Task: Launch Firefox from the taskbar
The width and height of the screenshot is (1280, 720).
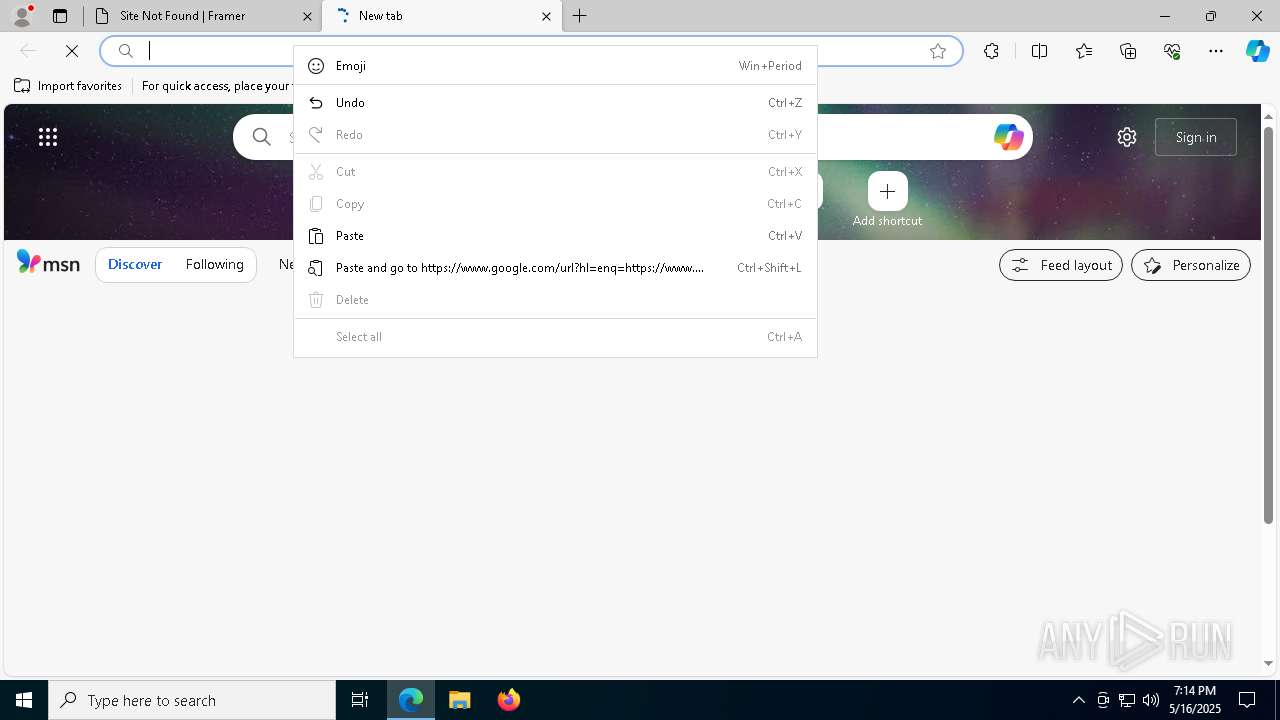Action: pos(509,700)
